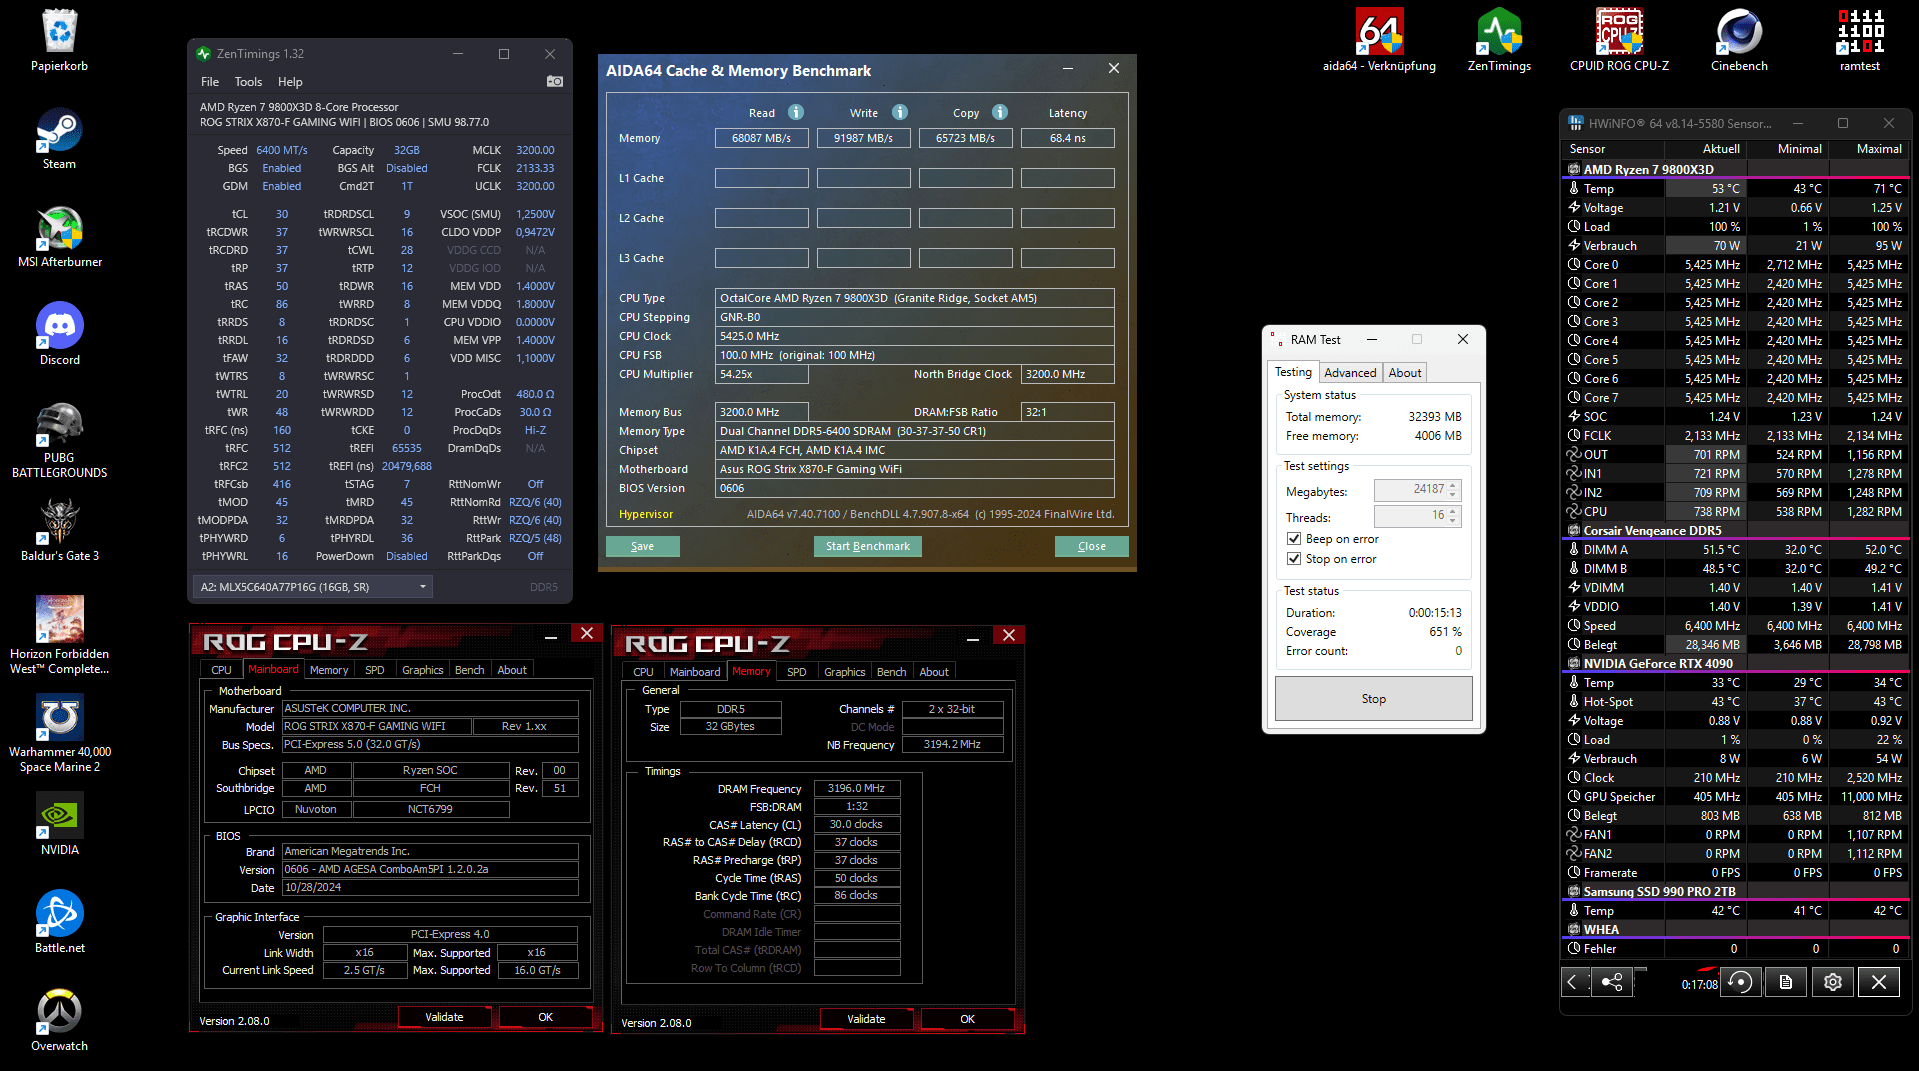
Task: Click OK in the CPU-Z Mainboard window
Action: point(545,1017)
